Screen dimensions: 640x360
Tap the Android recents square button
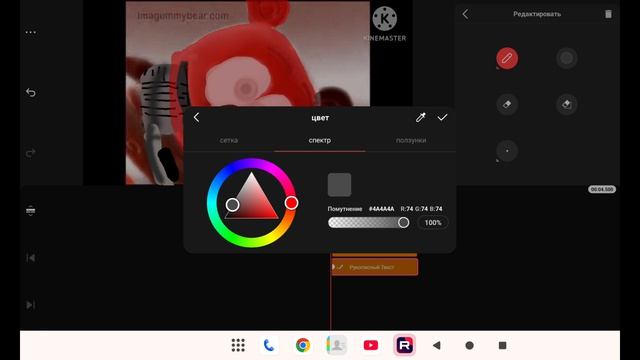coord(502,345)
